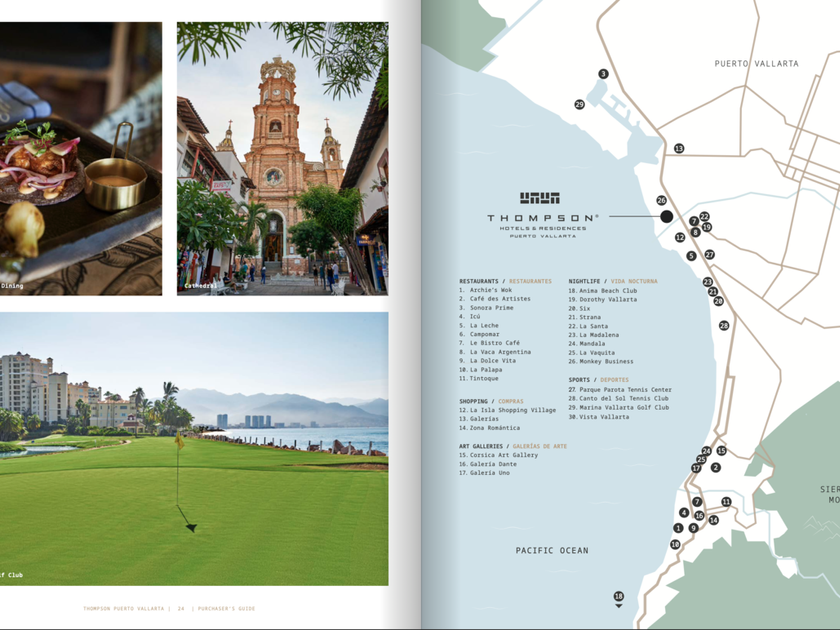
Task: Click the 'PUERTO VALLARTA' map label
Action: [x=756, y=63]
